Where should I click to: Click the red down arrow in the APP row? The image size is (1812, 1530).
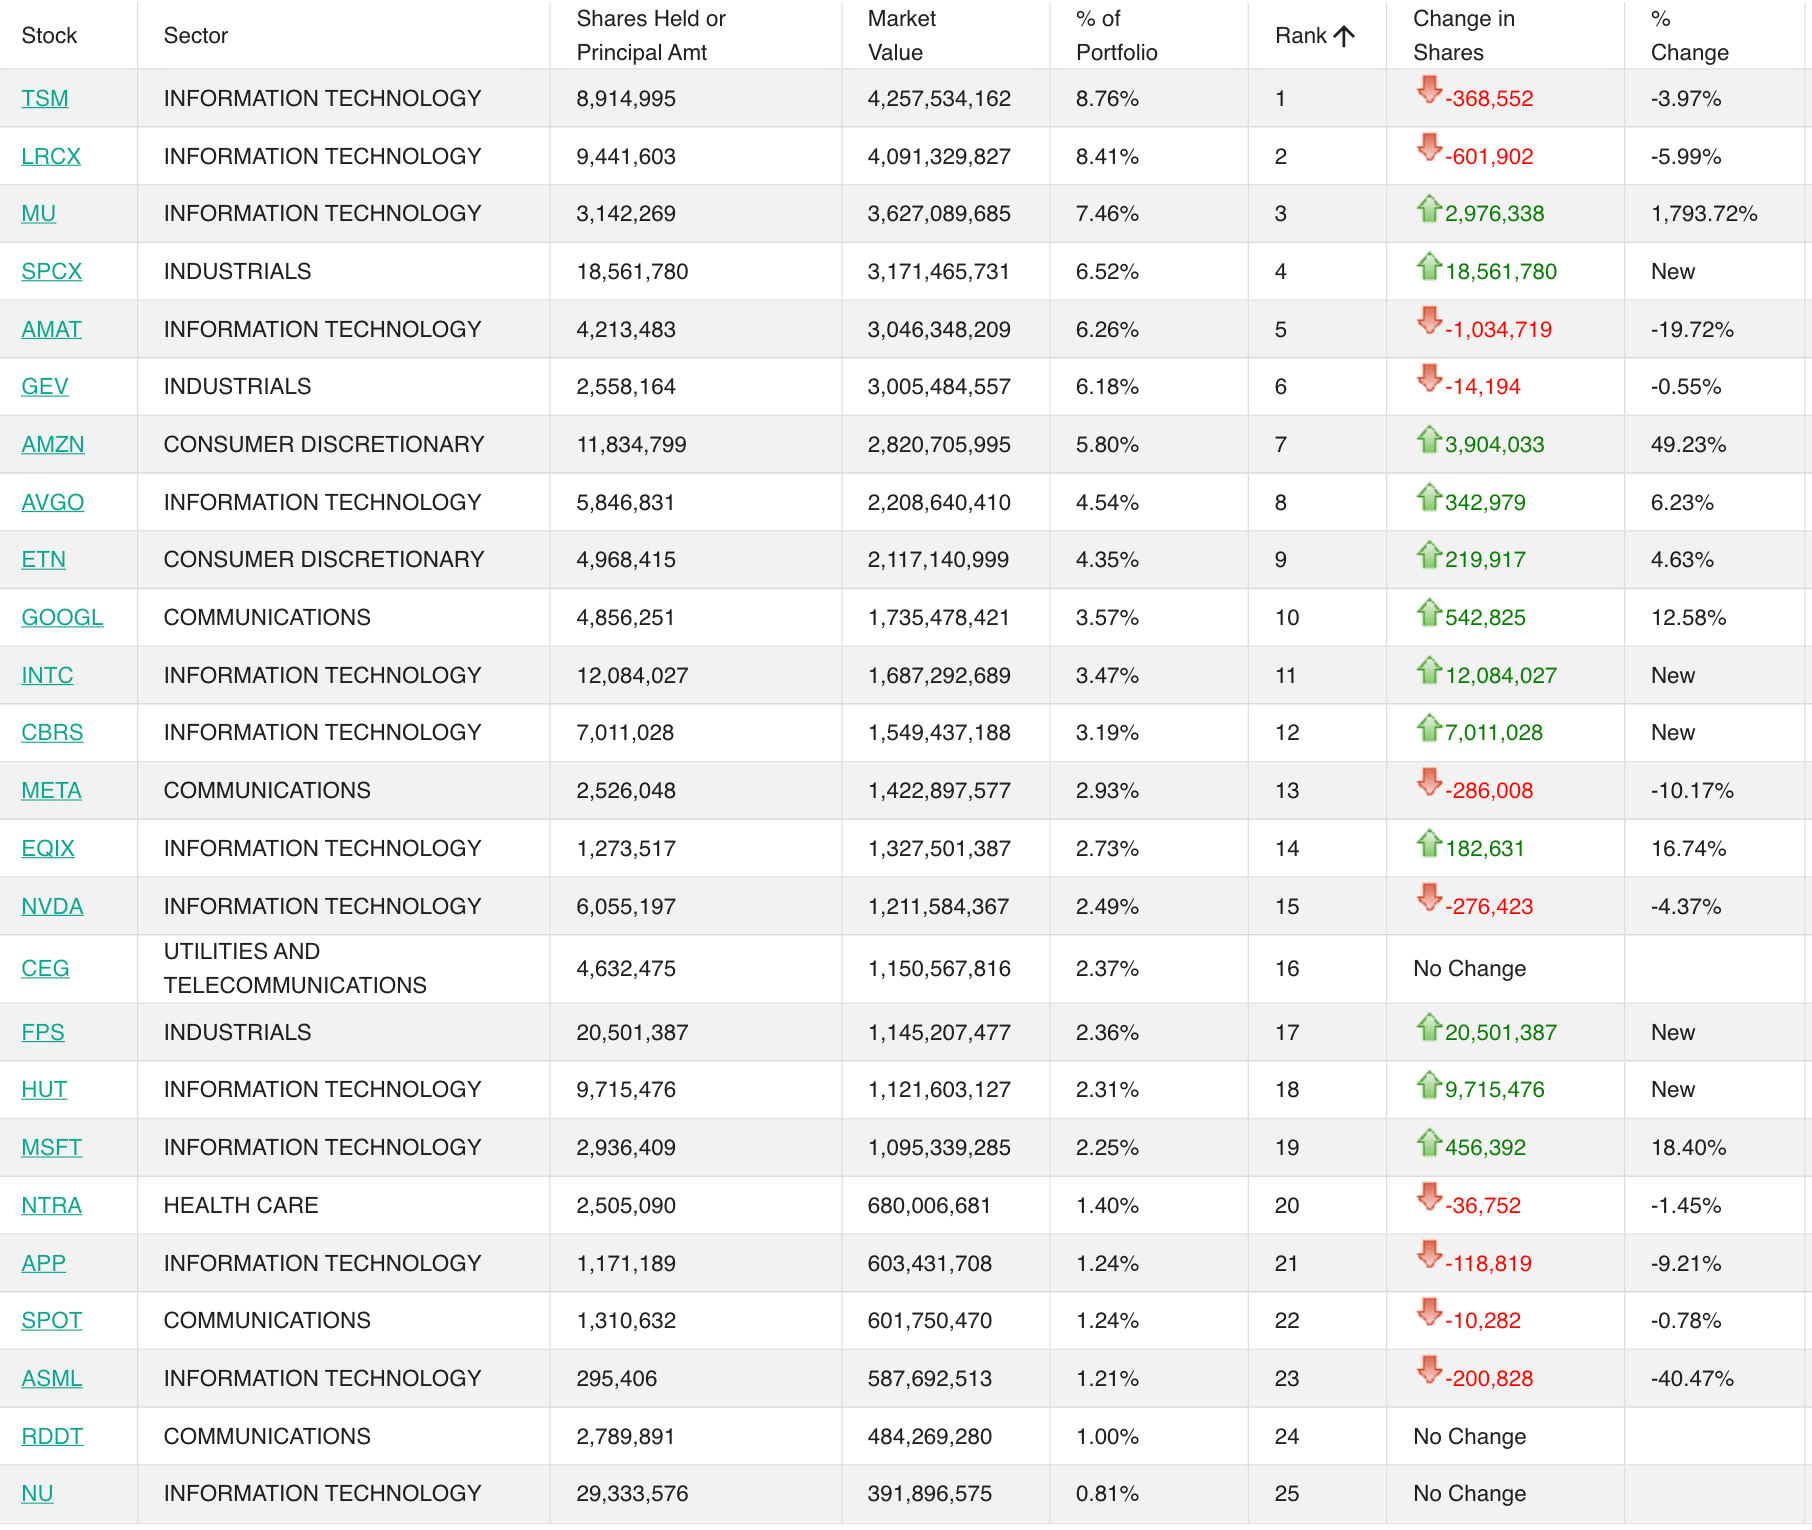tap(1429, 1255)
